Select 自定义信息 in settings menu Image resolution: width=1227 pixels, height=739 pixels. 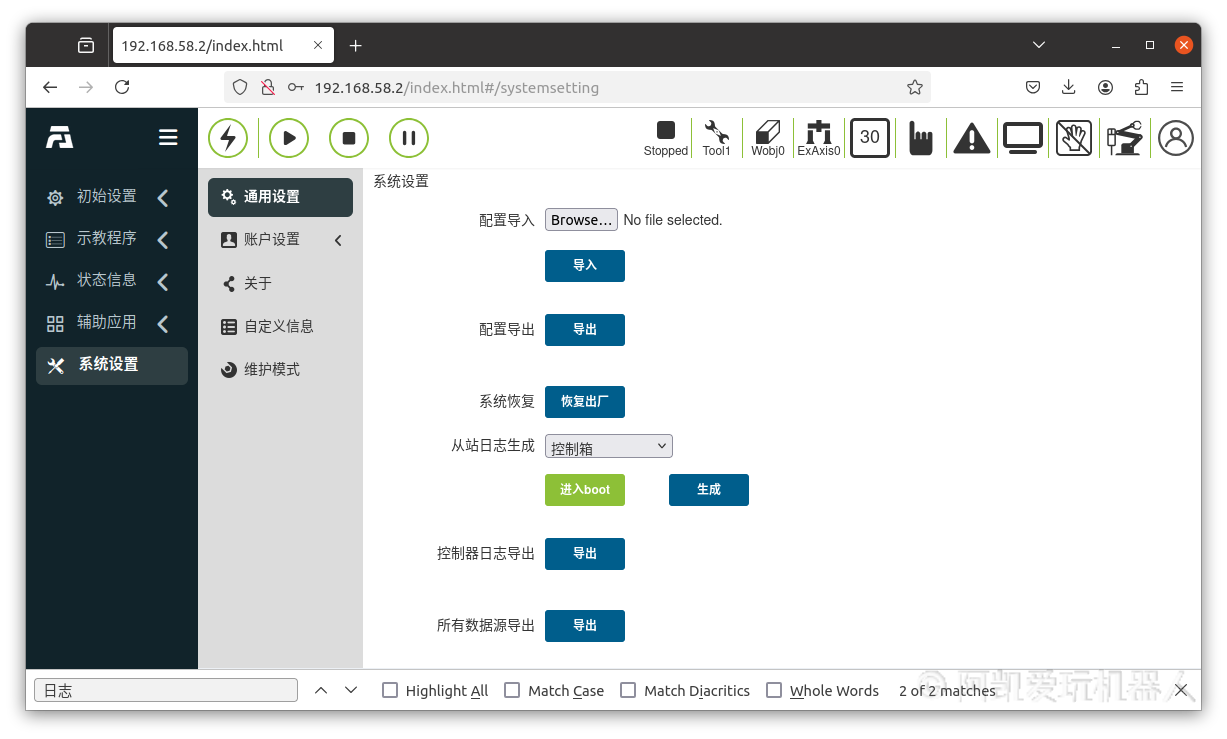(x=278, y=326)
